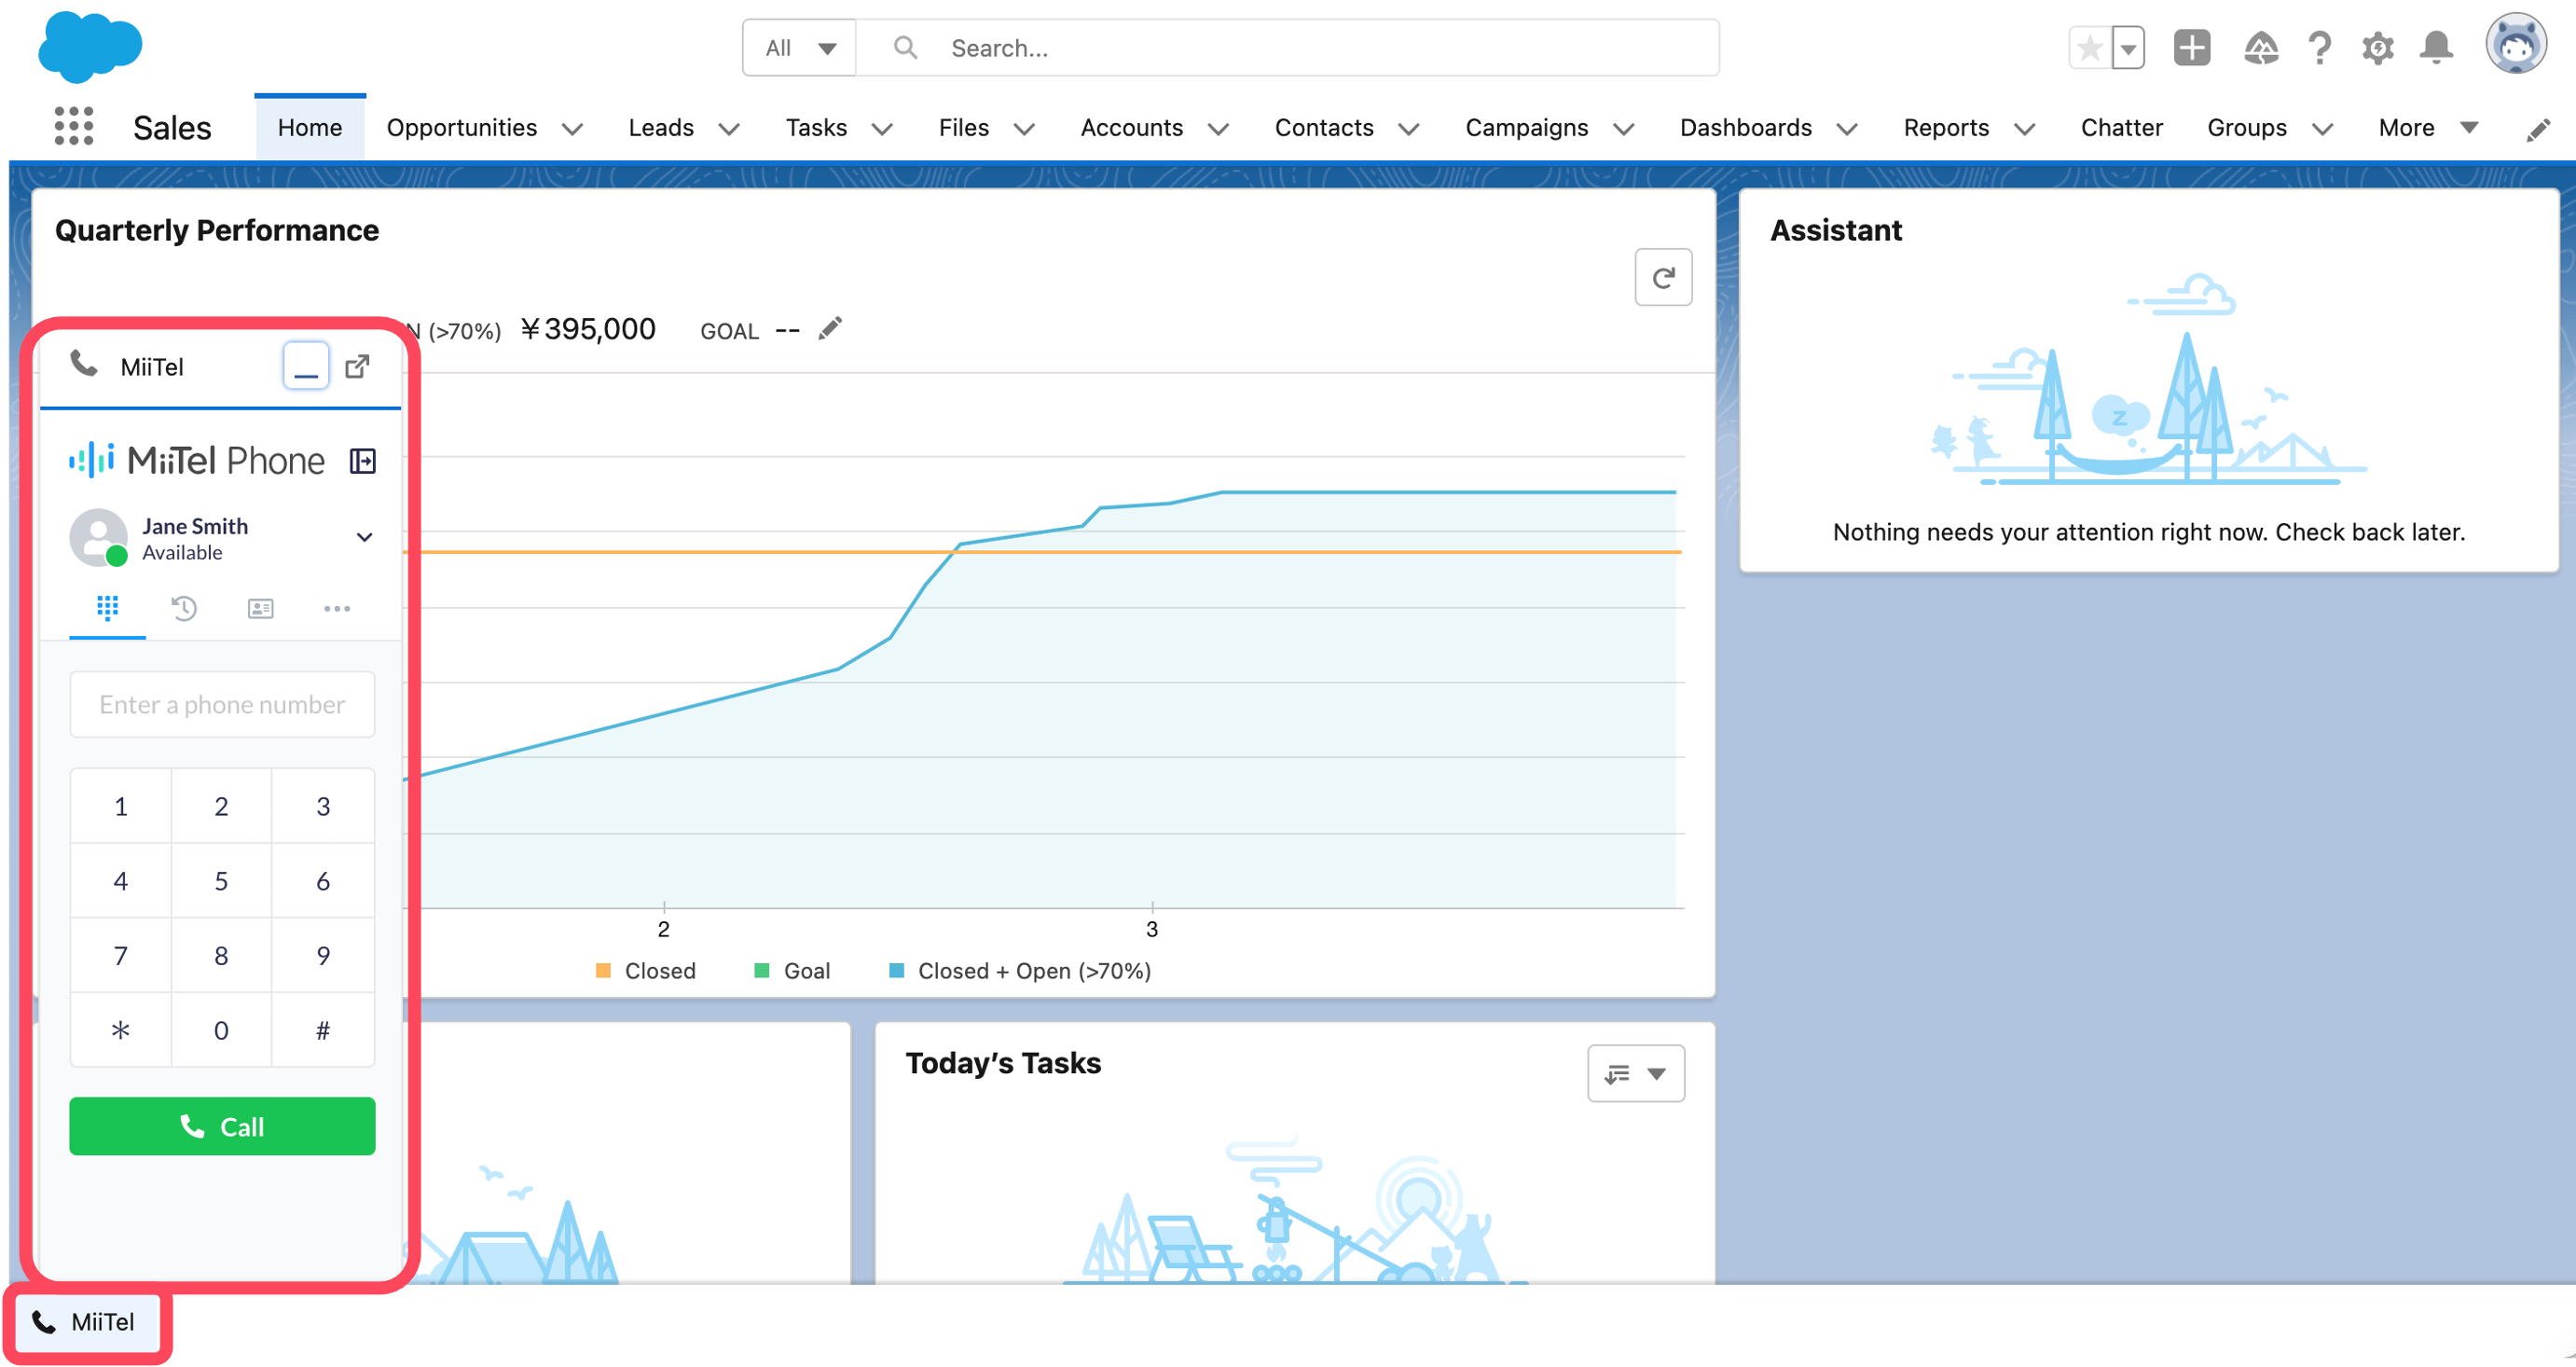The height and width of the screenshot is (1367, 2576).
Task: Click the global Search box
Action: [x=1288, y=48]
